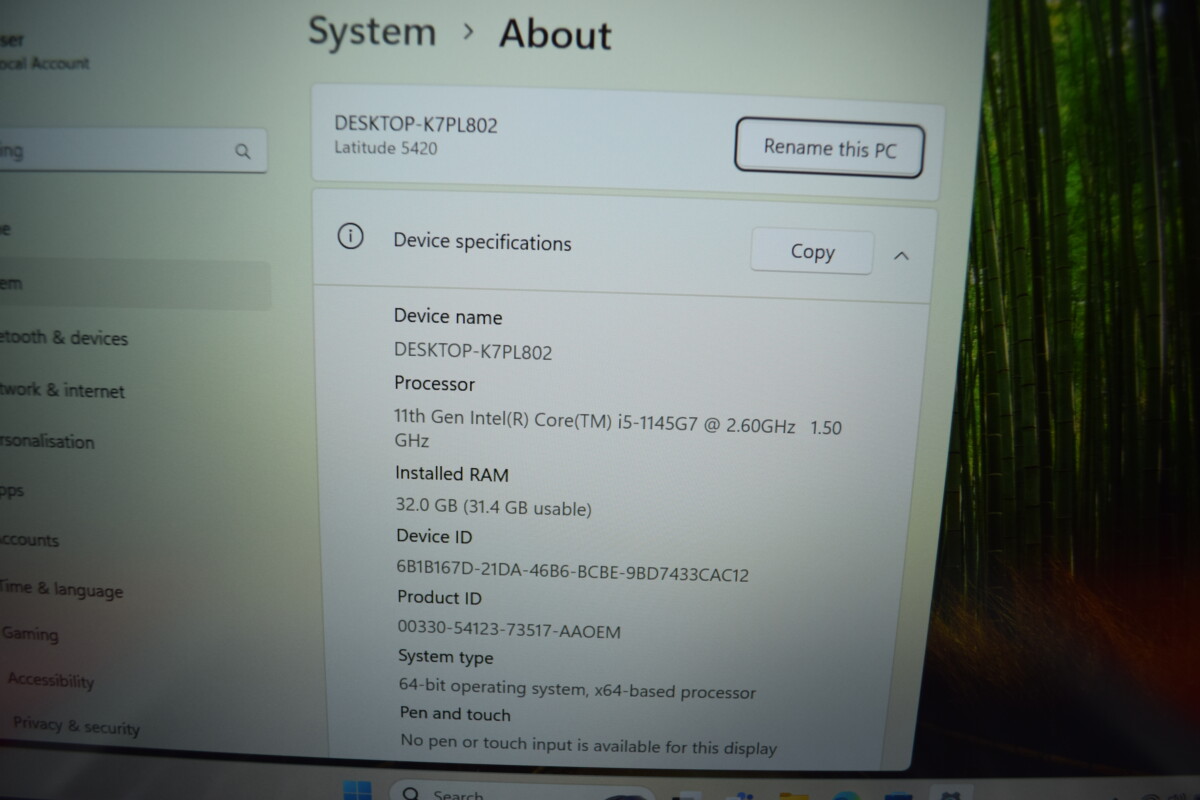Go back to System in breadcrumb
Viewport: 1200px width, 800px height.
[372, 32]
